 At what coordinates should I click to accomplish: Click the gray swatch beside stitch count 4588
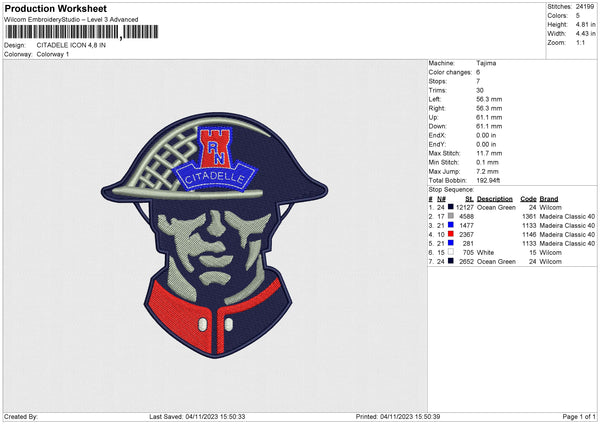coord(451,216)
